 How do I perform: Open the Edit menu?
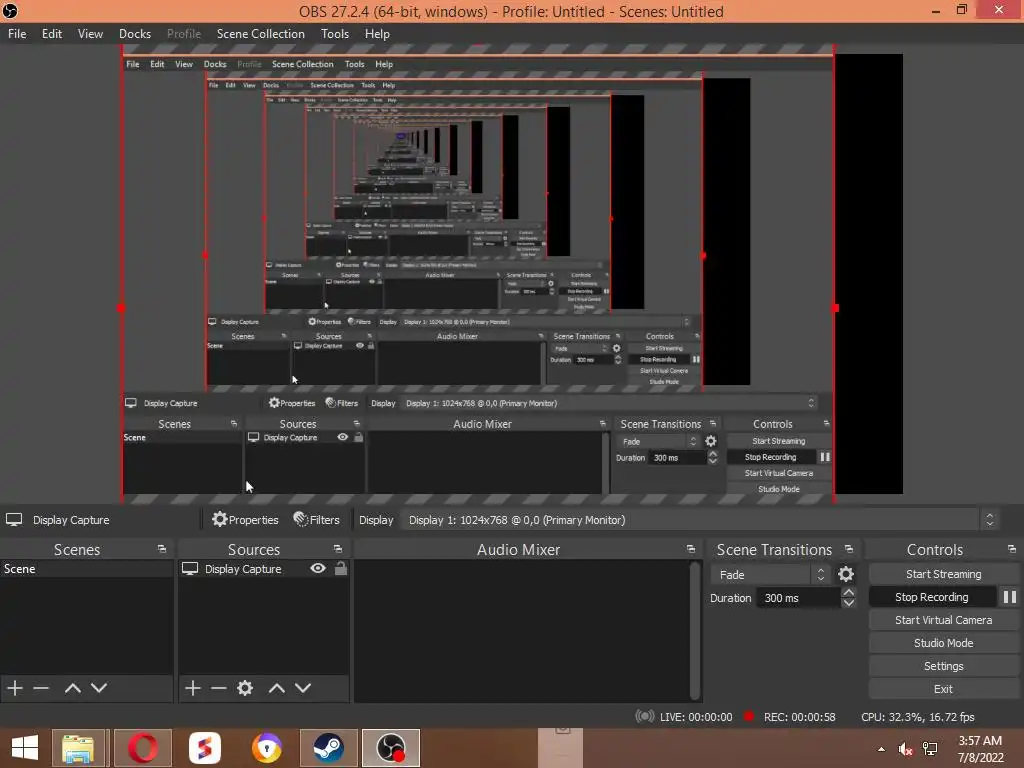(x=52, y=33)
